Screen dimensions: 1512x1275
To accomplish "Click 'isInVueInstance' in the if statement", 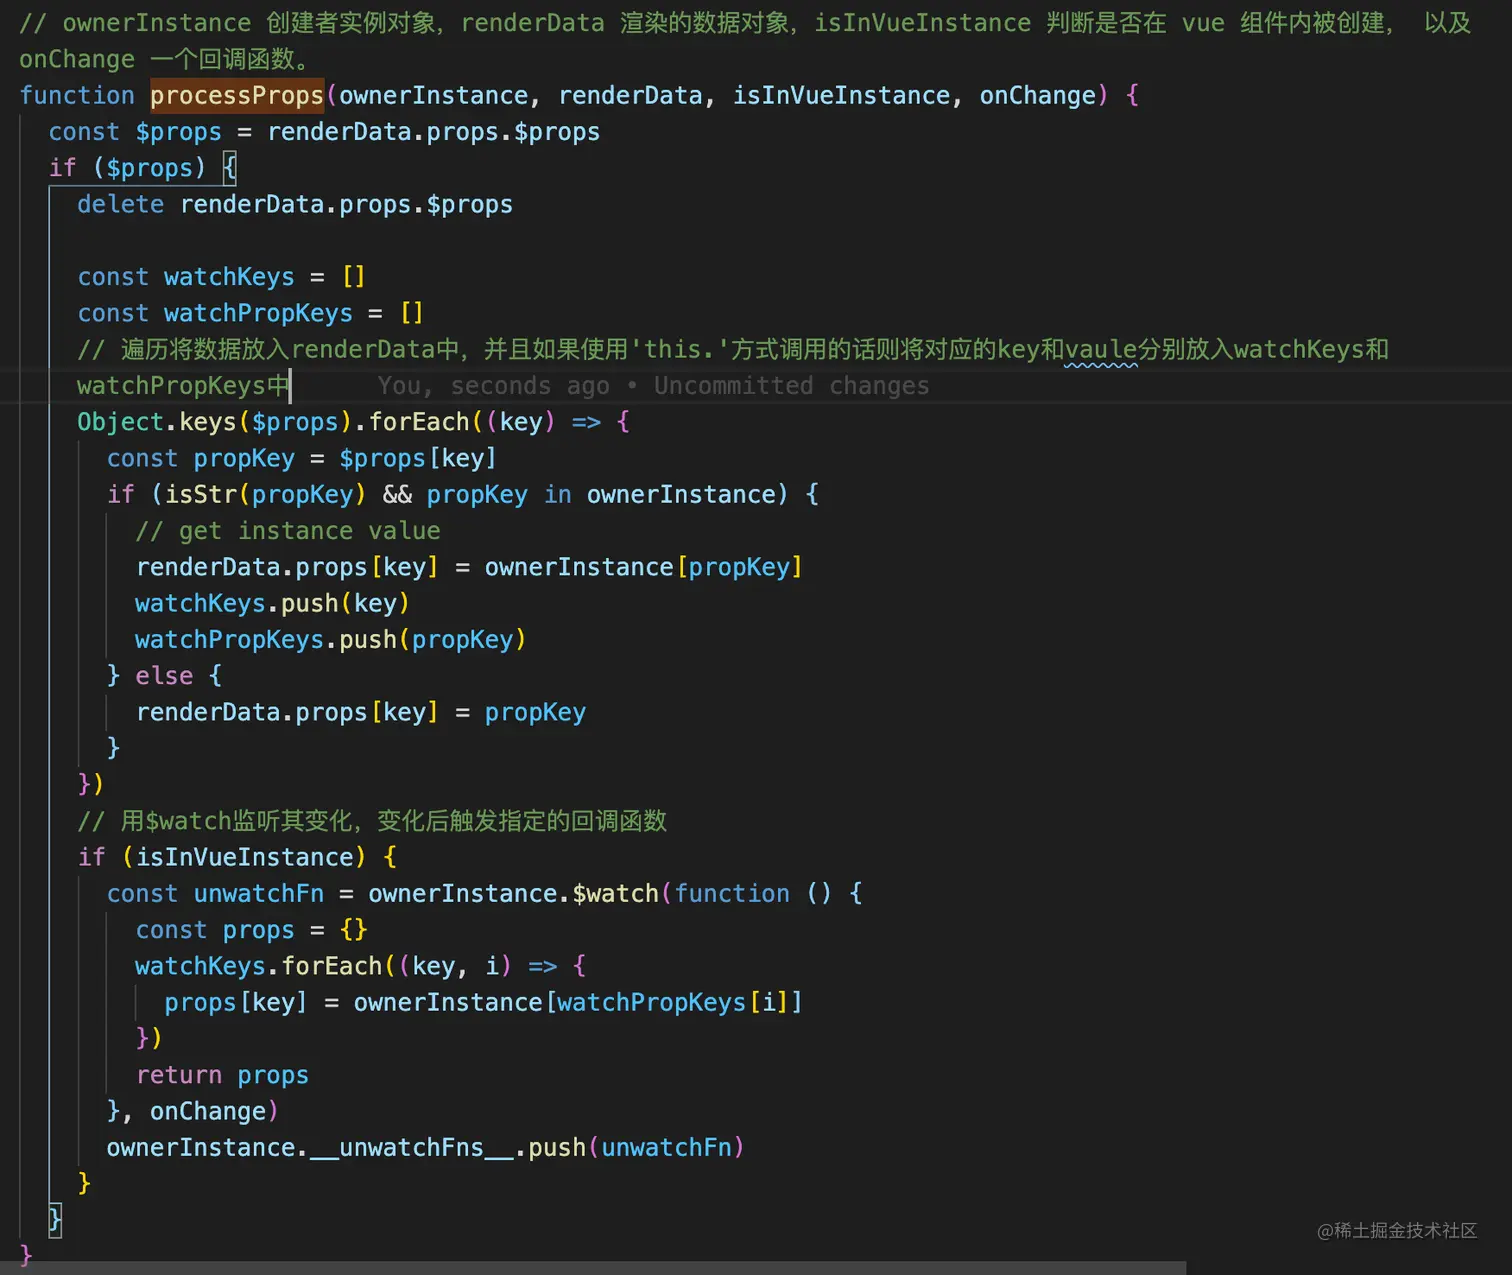I will pyautogui.click(x=244, y=858).
